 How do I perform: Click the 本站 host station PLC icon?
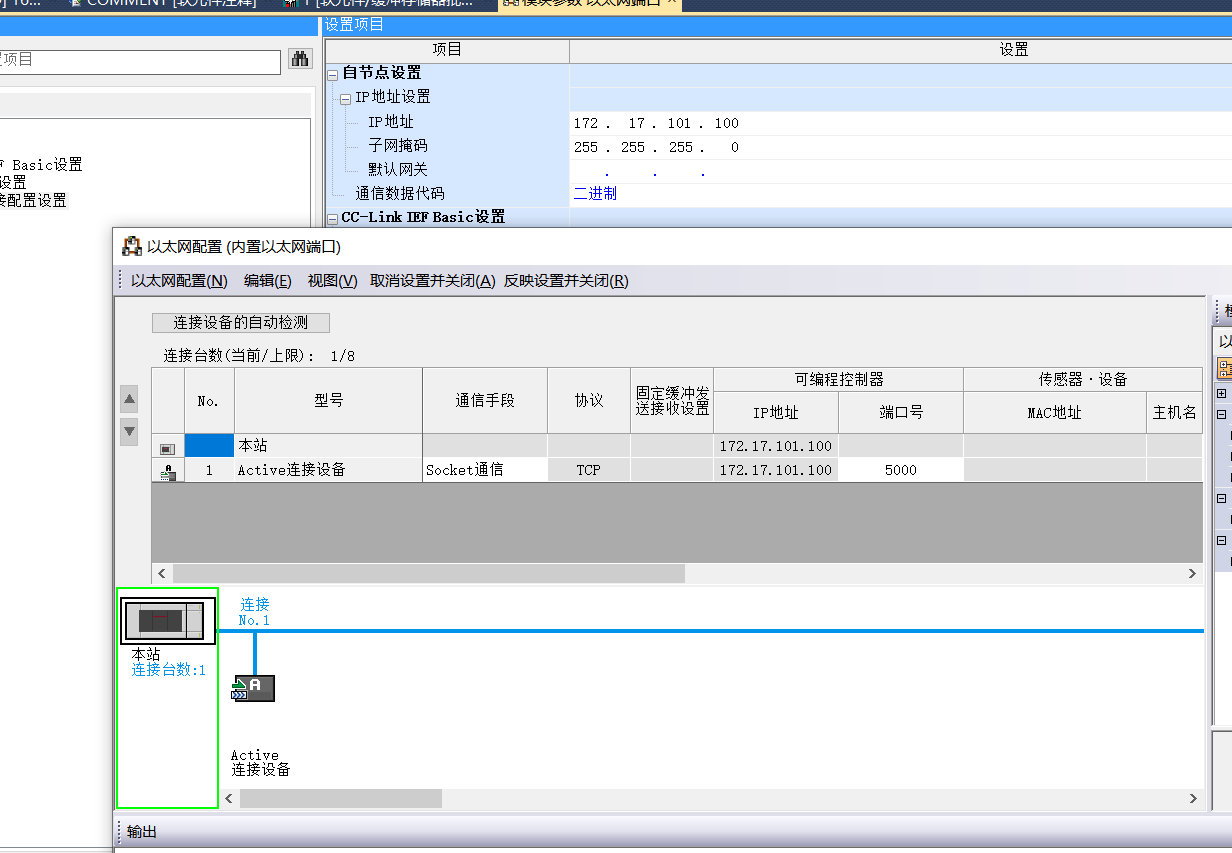pyautogui.click(x=168, y=622)
